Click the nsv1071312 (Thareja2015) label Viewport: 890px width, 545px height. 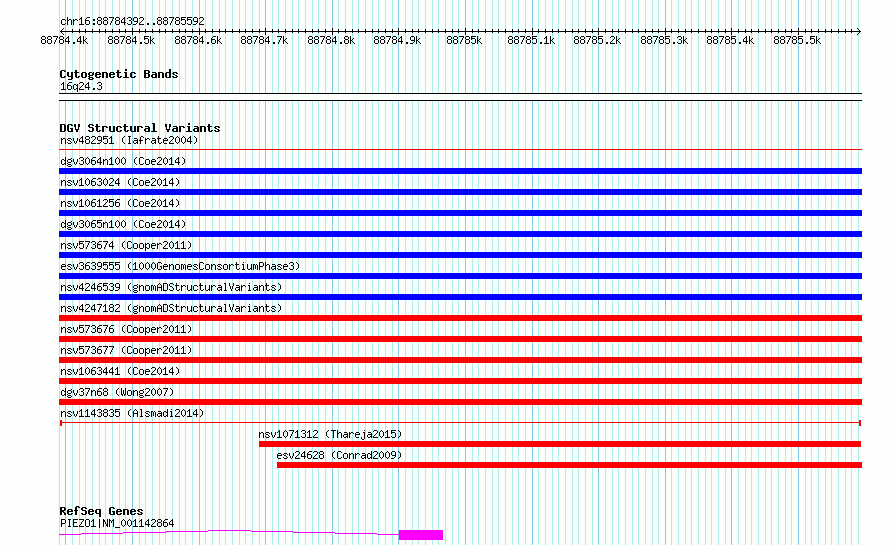point(330,434)
